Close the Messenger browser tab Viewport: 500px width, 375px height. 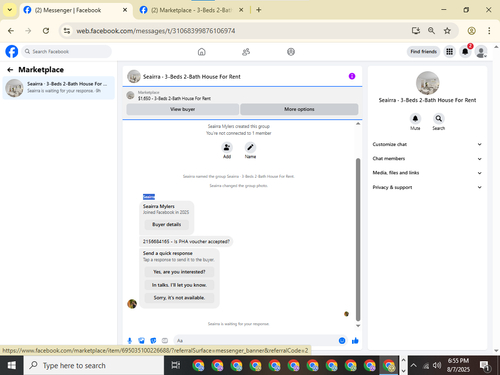pos(125,10)
